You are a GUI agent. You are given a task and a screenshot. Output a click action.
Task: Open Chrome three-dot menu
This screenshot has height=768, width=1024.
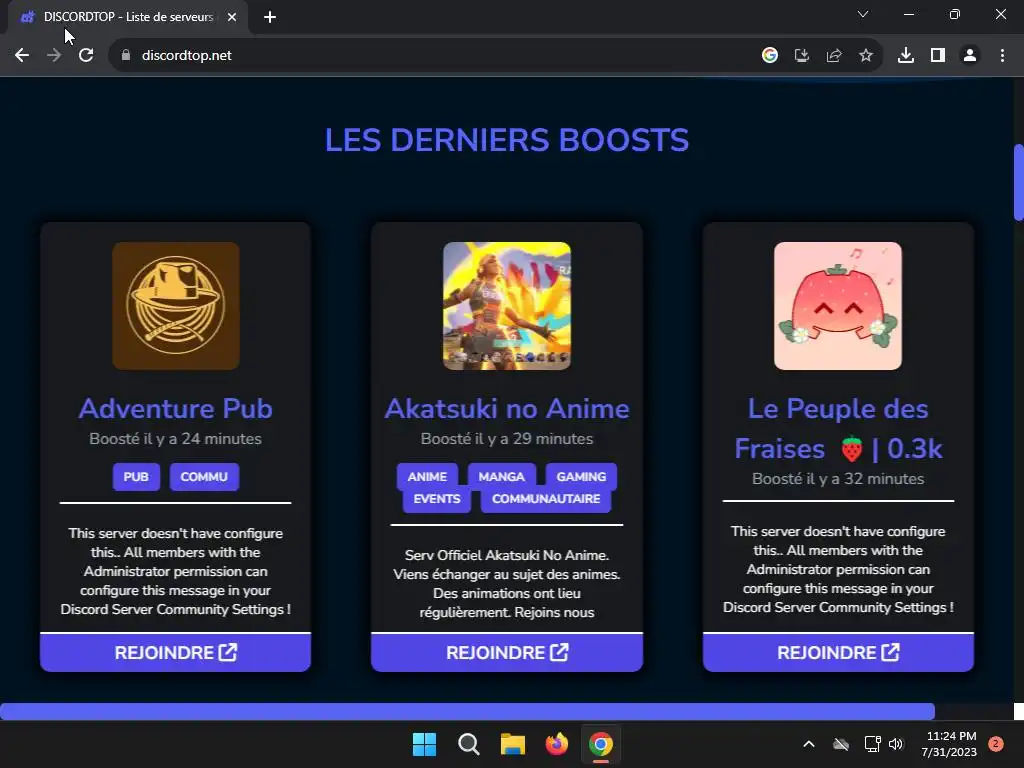tap(1002, 56)
